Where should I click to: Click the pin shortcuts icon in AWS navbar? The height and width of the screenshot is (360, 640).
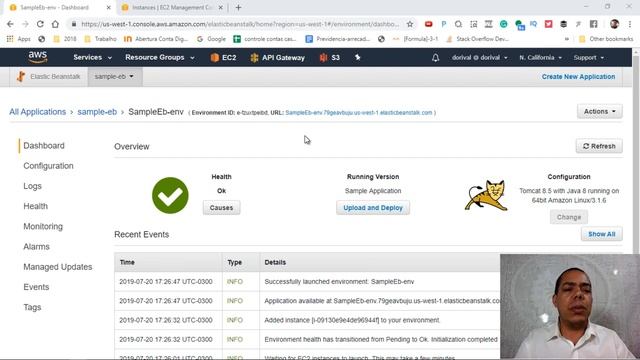pos(358,58)
